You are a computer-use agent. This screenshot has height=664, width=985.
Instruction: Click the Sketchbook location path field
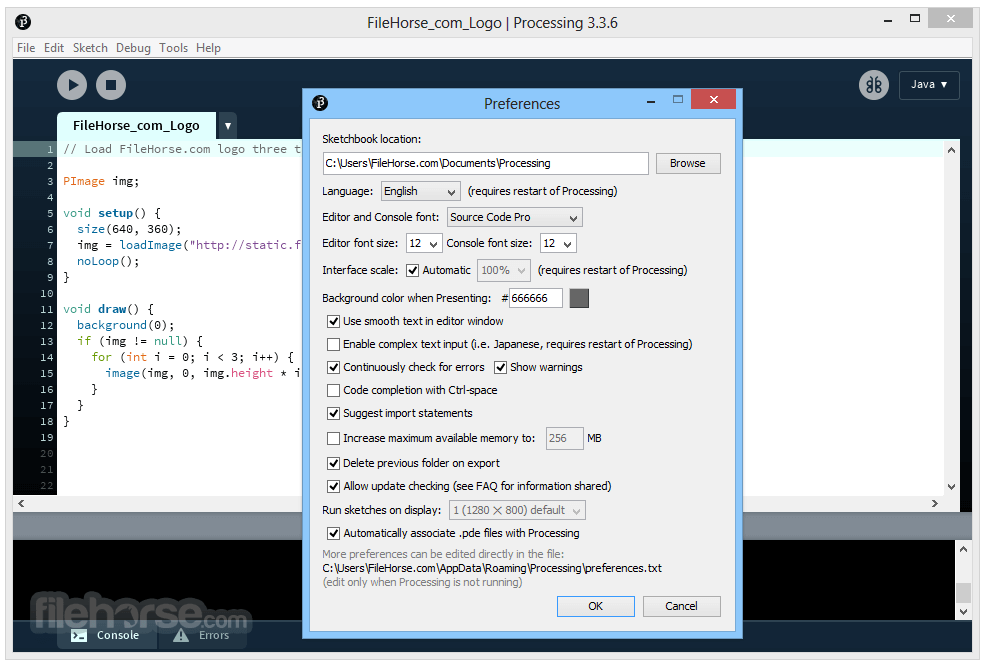click(x=485, y=163)
